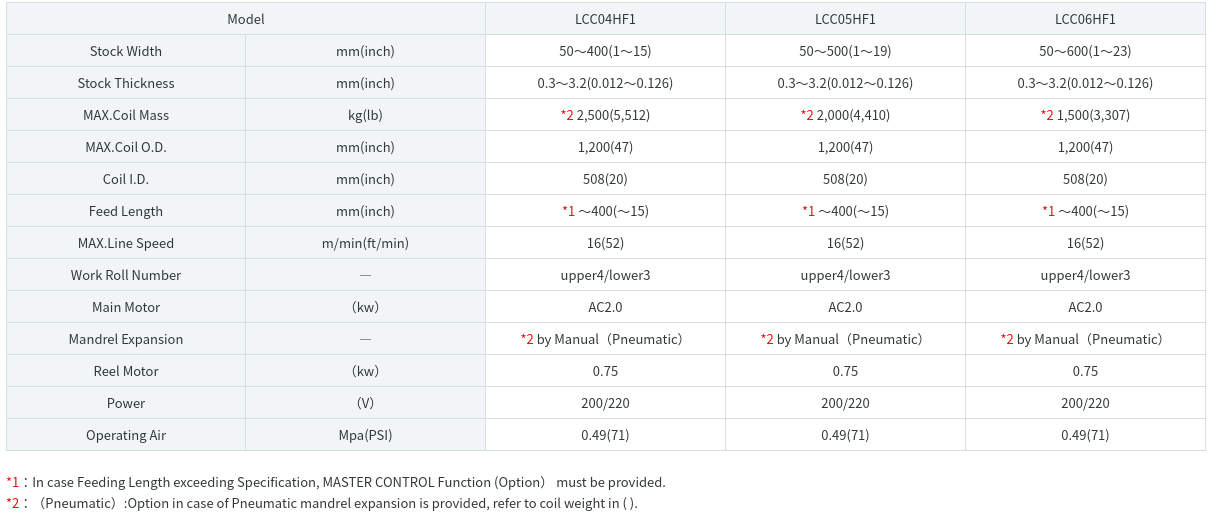This screenshot has height=530, width=1223.
Task: Select the Stock Width row label
Action: pyautogui.click(x=126, y=51)
